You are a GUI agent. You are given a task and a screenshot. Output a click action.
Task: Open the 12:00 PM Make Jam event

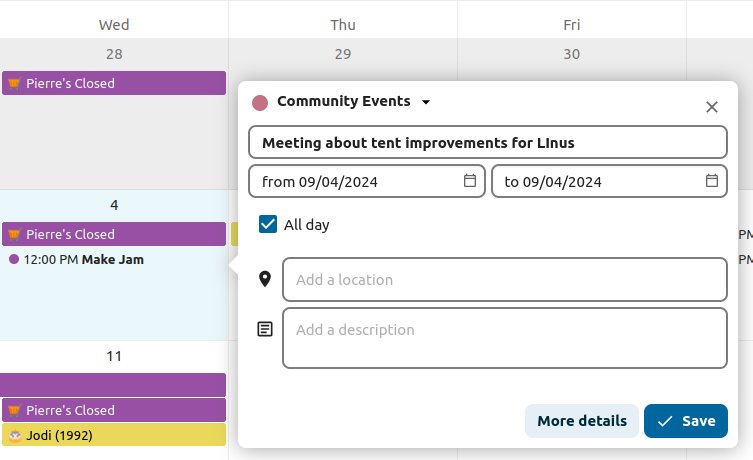[84, 259]
